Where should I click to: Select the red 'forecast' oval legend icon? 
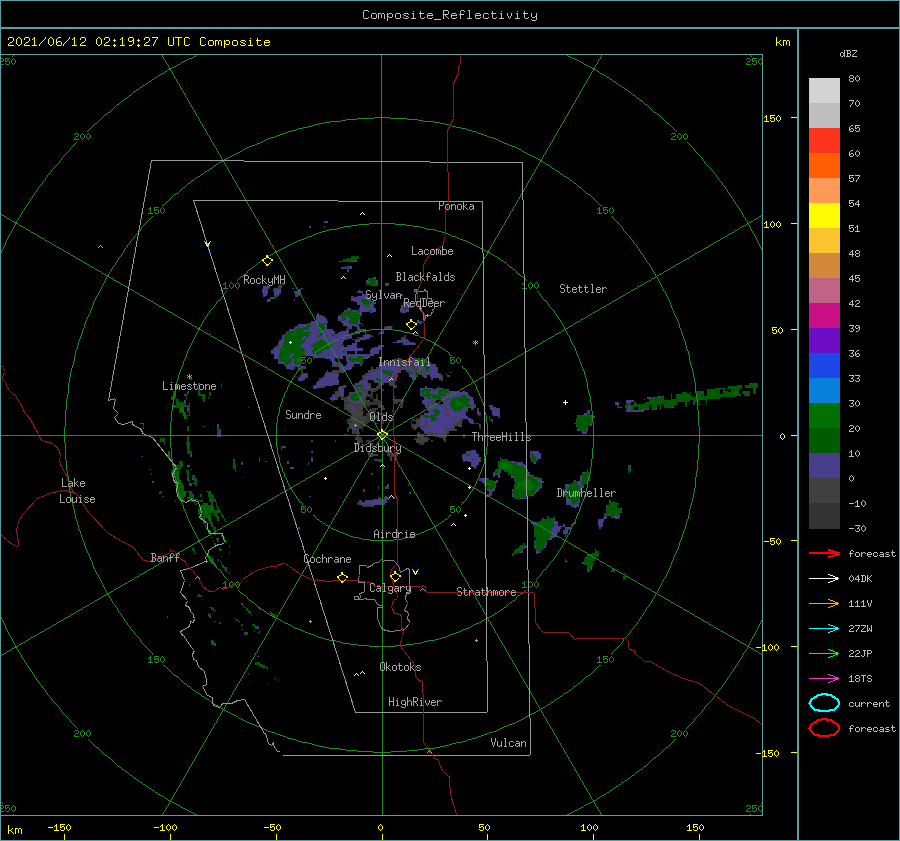click(824, 728)
